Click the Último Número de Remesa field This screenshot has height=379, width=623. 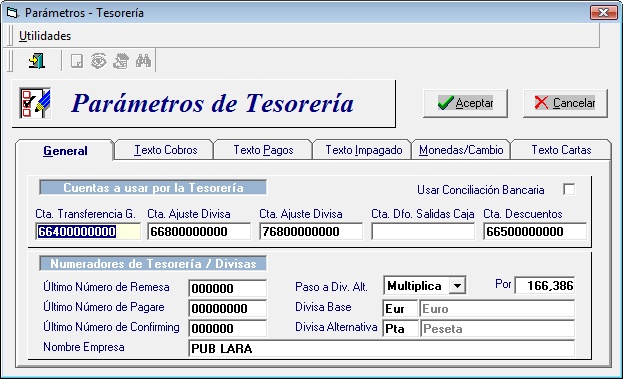tap(228, 288)
